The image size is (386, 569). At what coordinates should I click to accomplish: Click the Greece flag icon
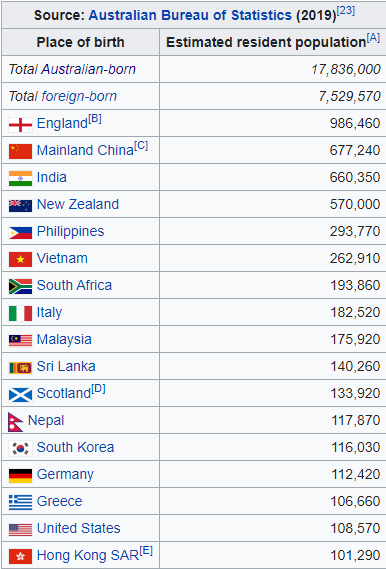click(x=20, y=503)
